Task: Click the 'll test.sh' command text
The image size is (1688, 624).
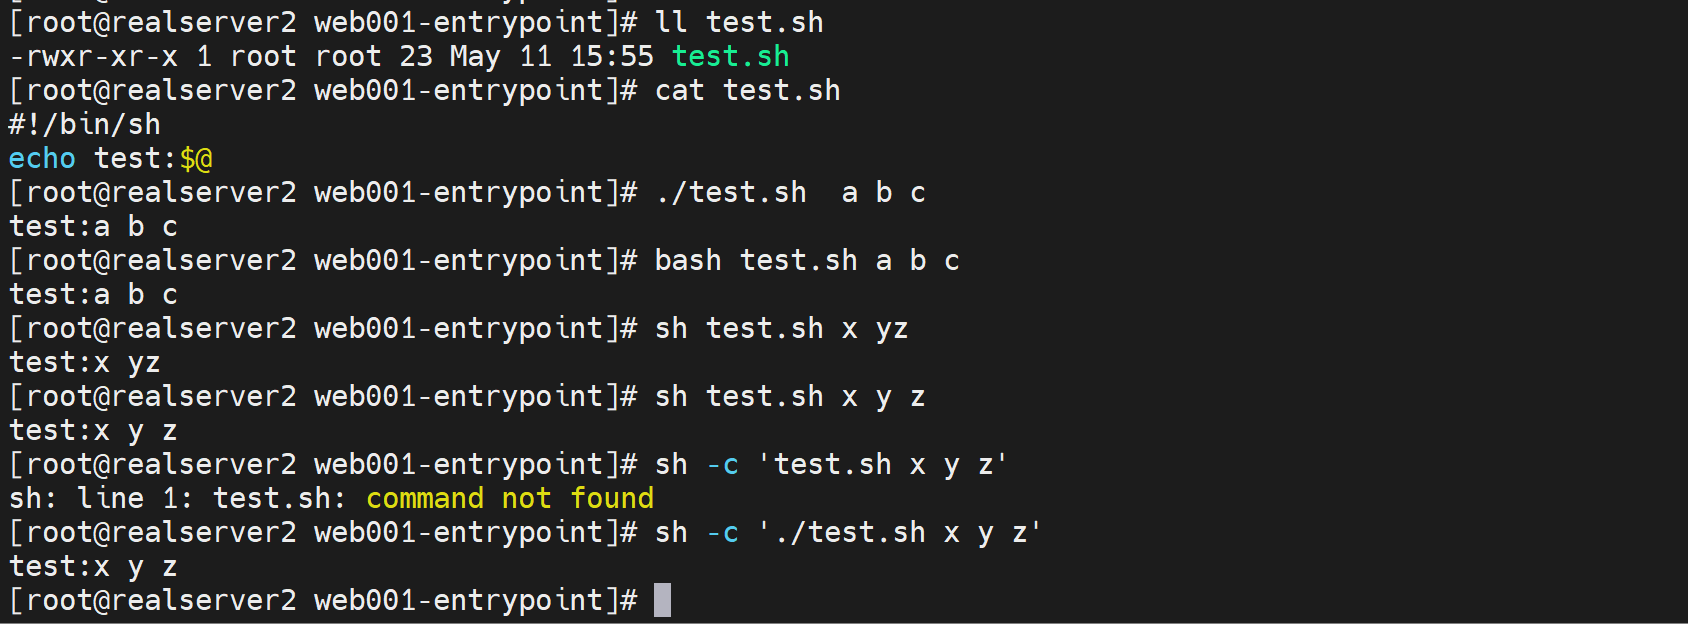Action: tap(739, 22)
